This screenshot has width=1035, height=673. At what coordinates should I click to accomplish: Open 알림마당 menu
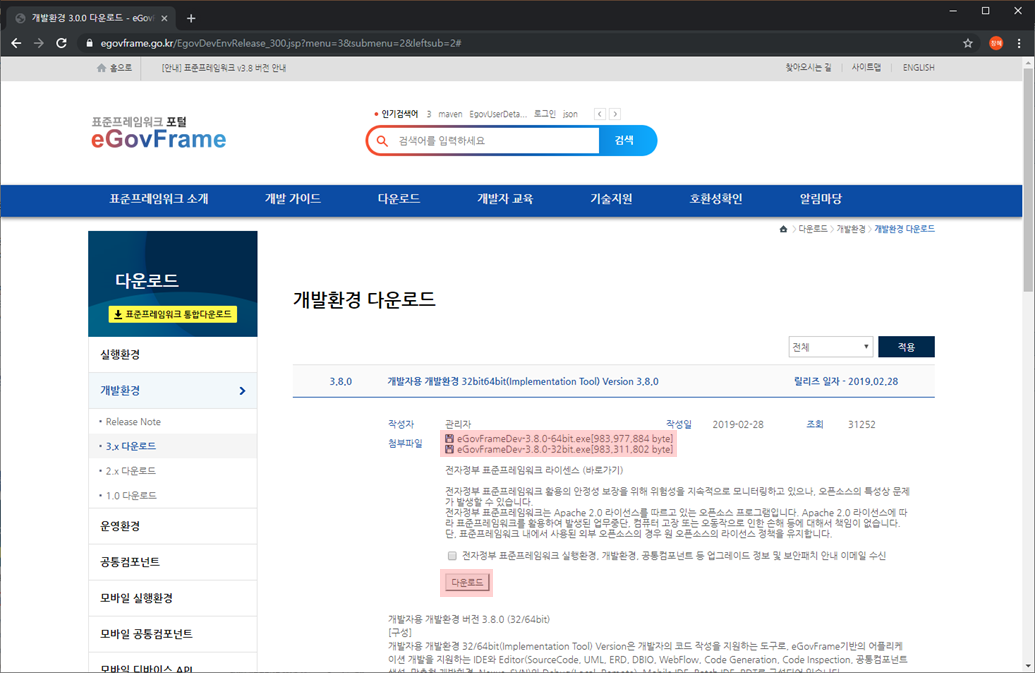click(820, 199)
